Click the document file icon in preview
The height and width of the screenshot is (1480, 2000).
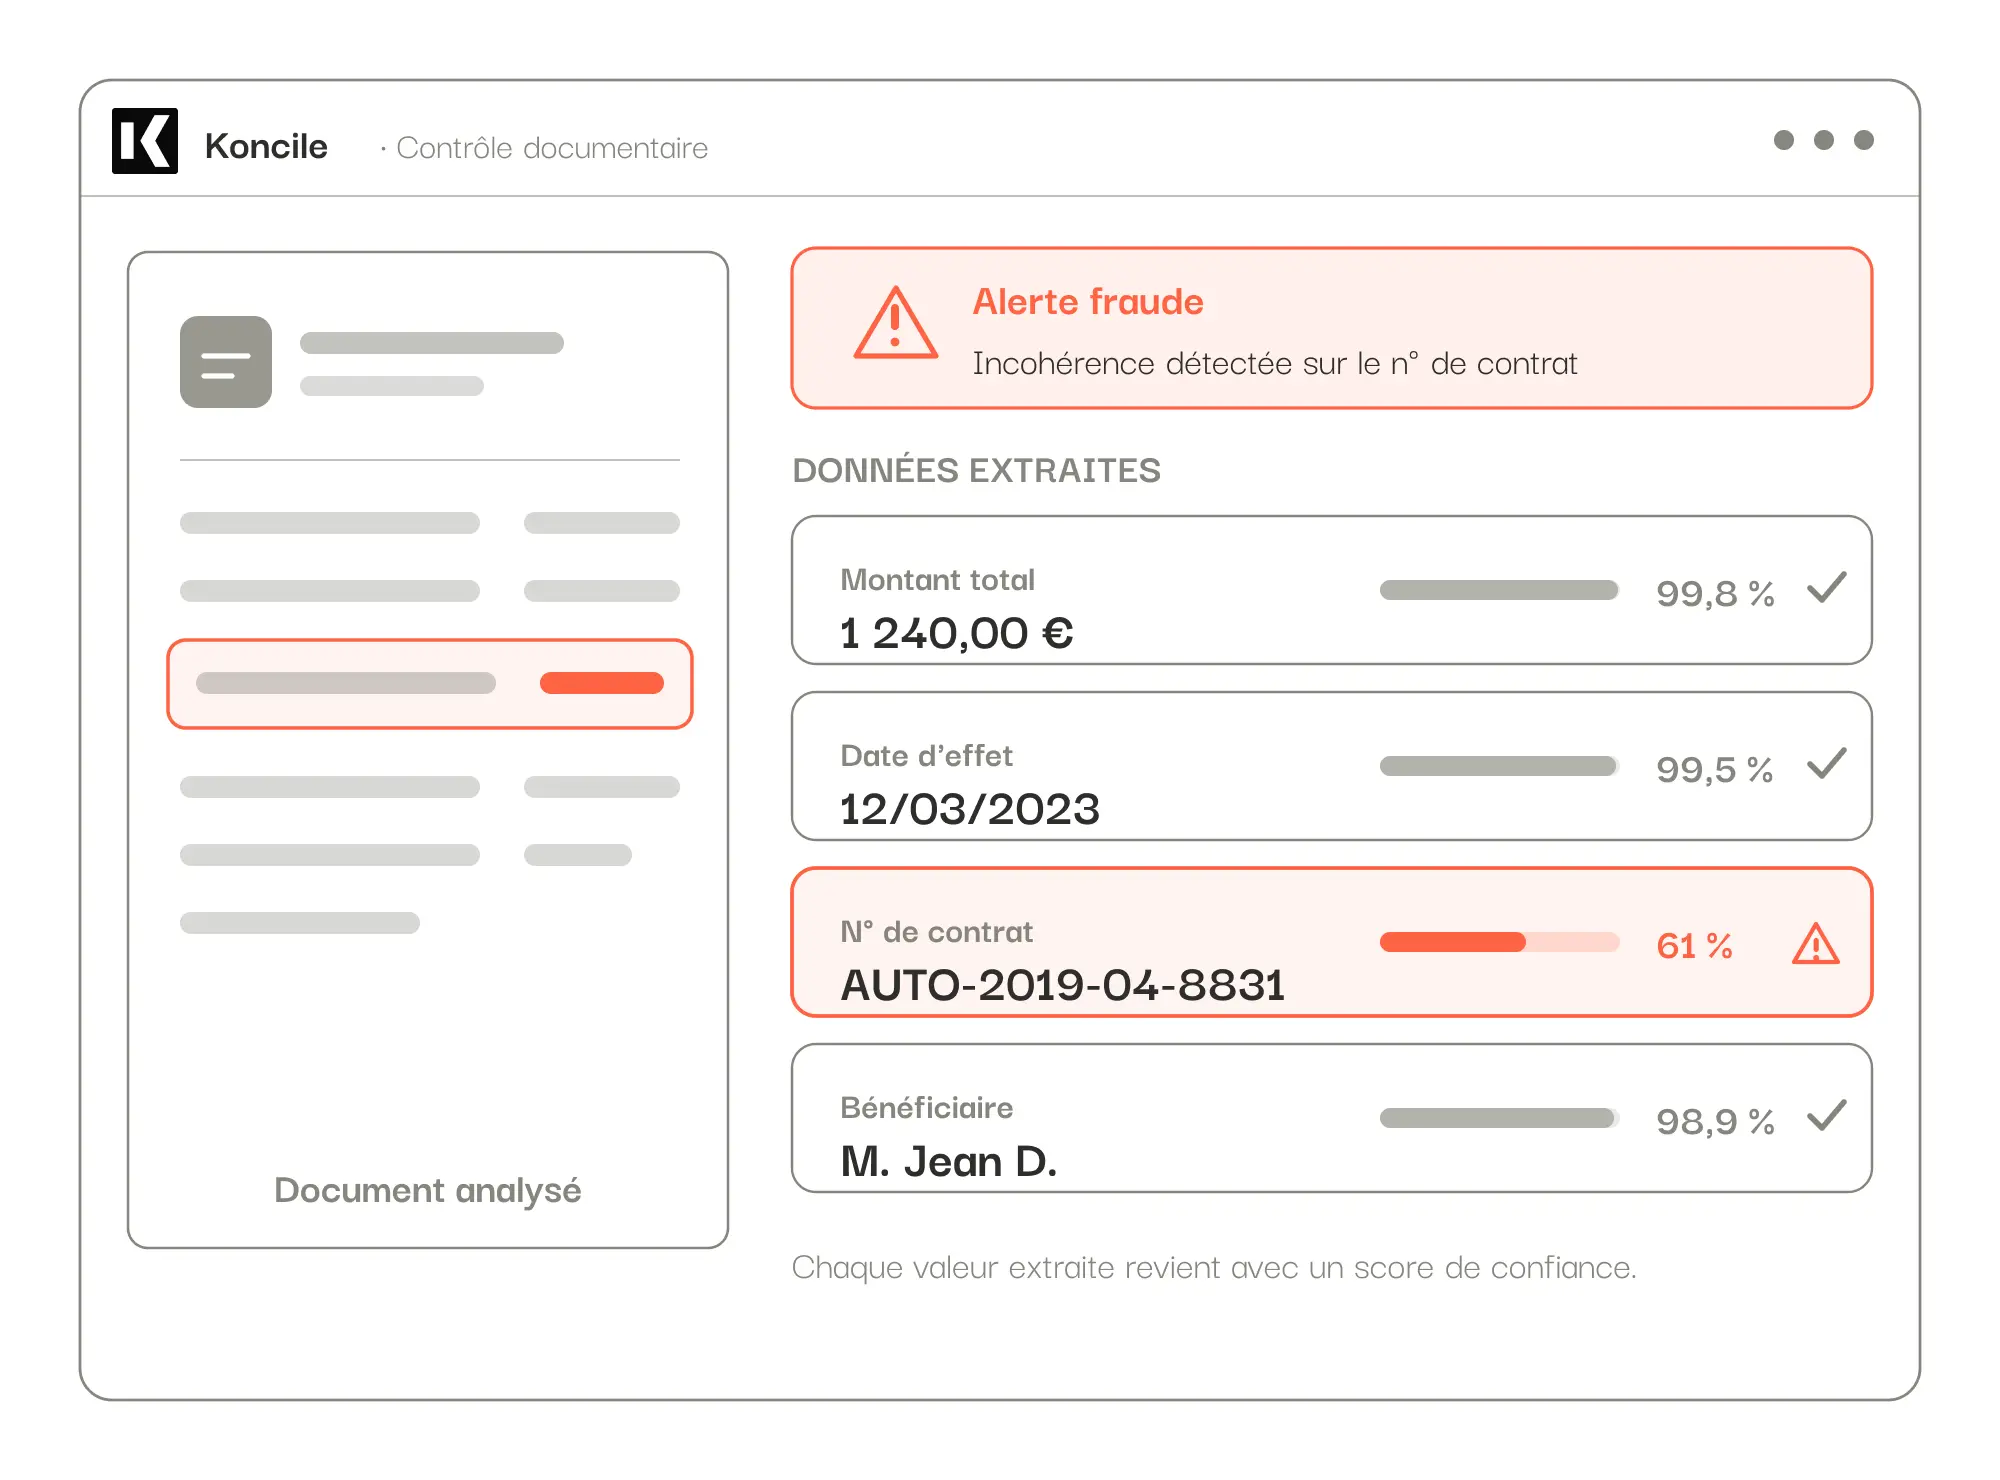point(226,362)
